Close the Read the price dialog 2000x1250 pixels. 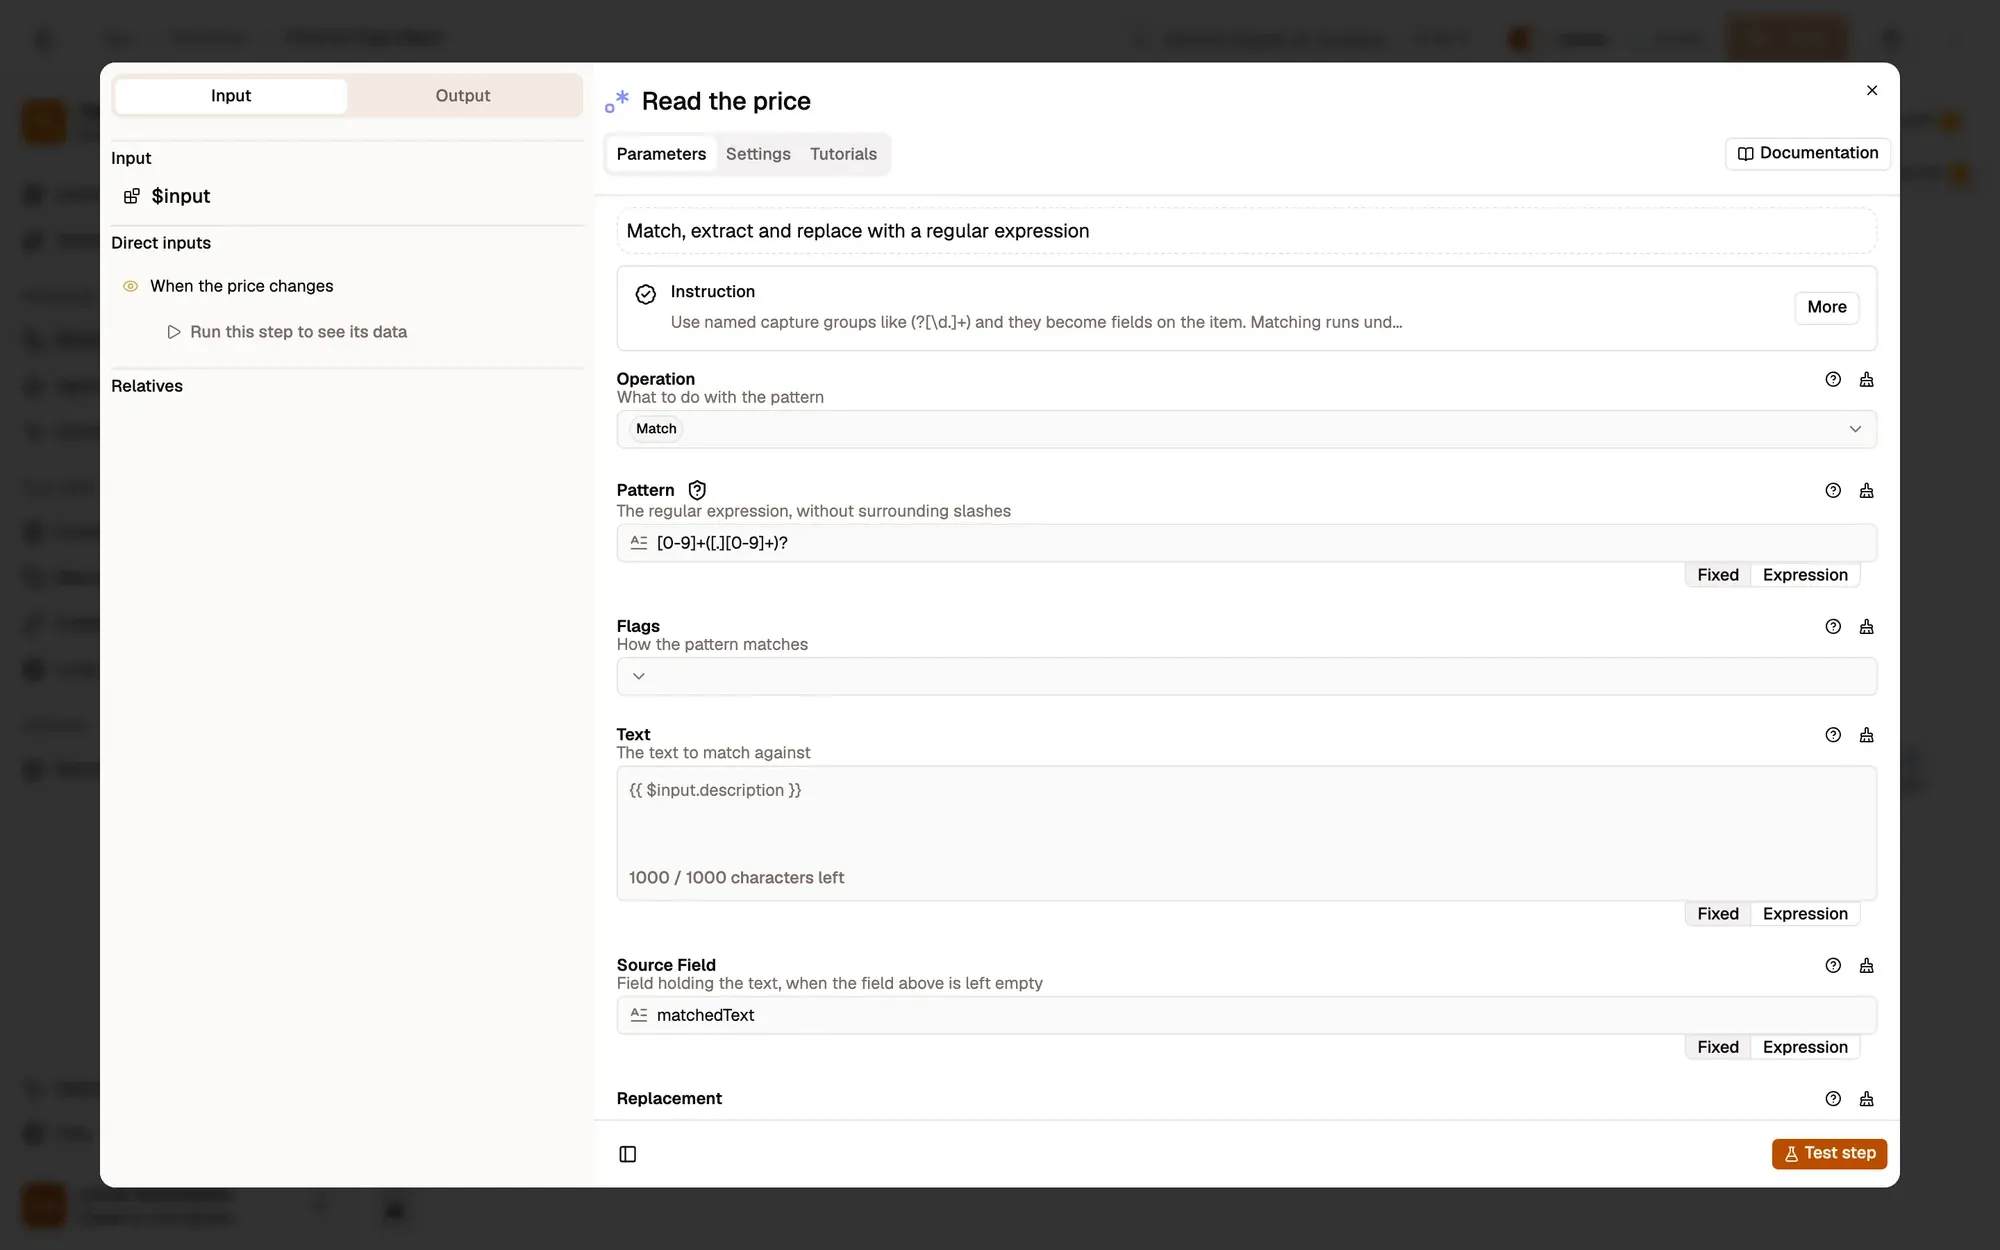[1872, 90]
